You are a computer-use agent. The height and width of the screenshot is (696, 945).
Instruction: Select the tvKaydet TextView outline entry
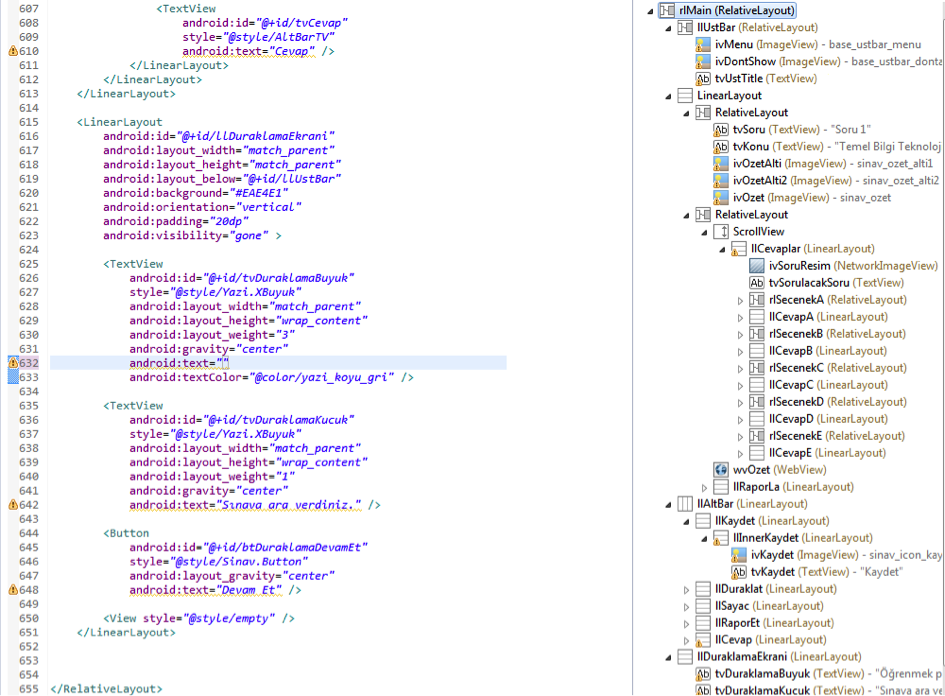pos(770,572)
